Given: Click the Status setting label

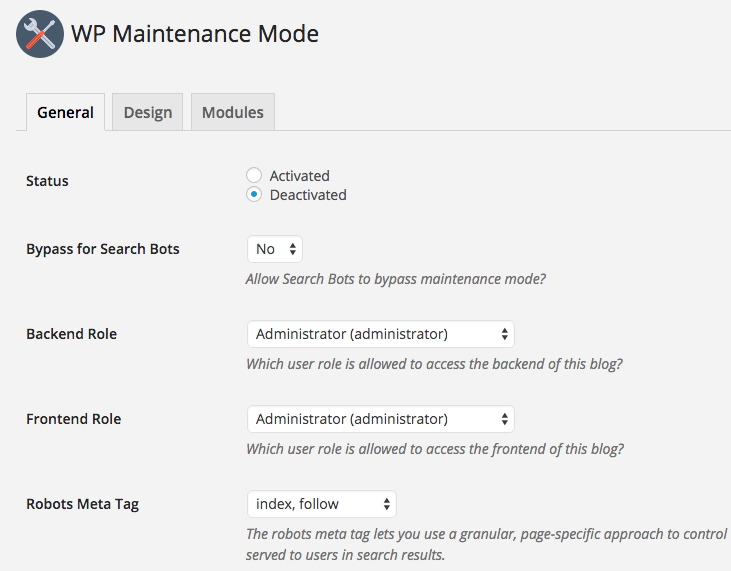Looking at the screenshot, I should coord(47,181).
